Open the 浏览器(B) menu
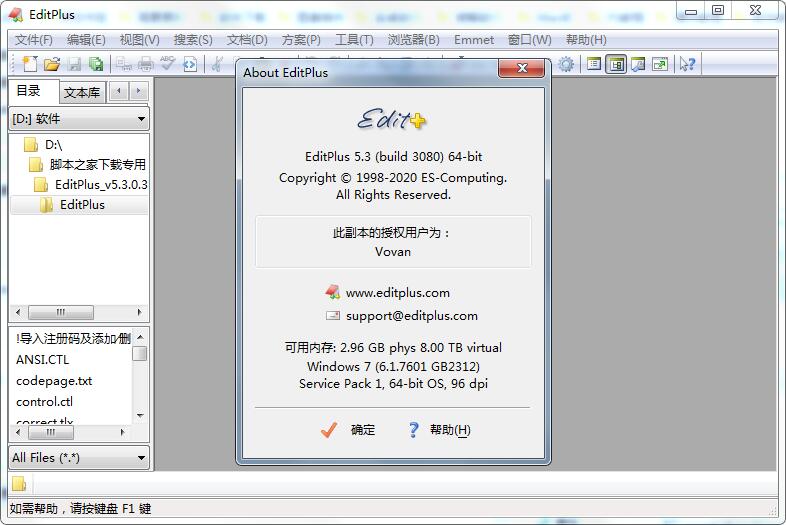The image size is (786, 525). coord(414,40)
